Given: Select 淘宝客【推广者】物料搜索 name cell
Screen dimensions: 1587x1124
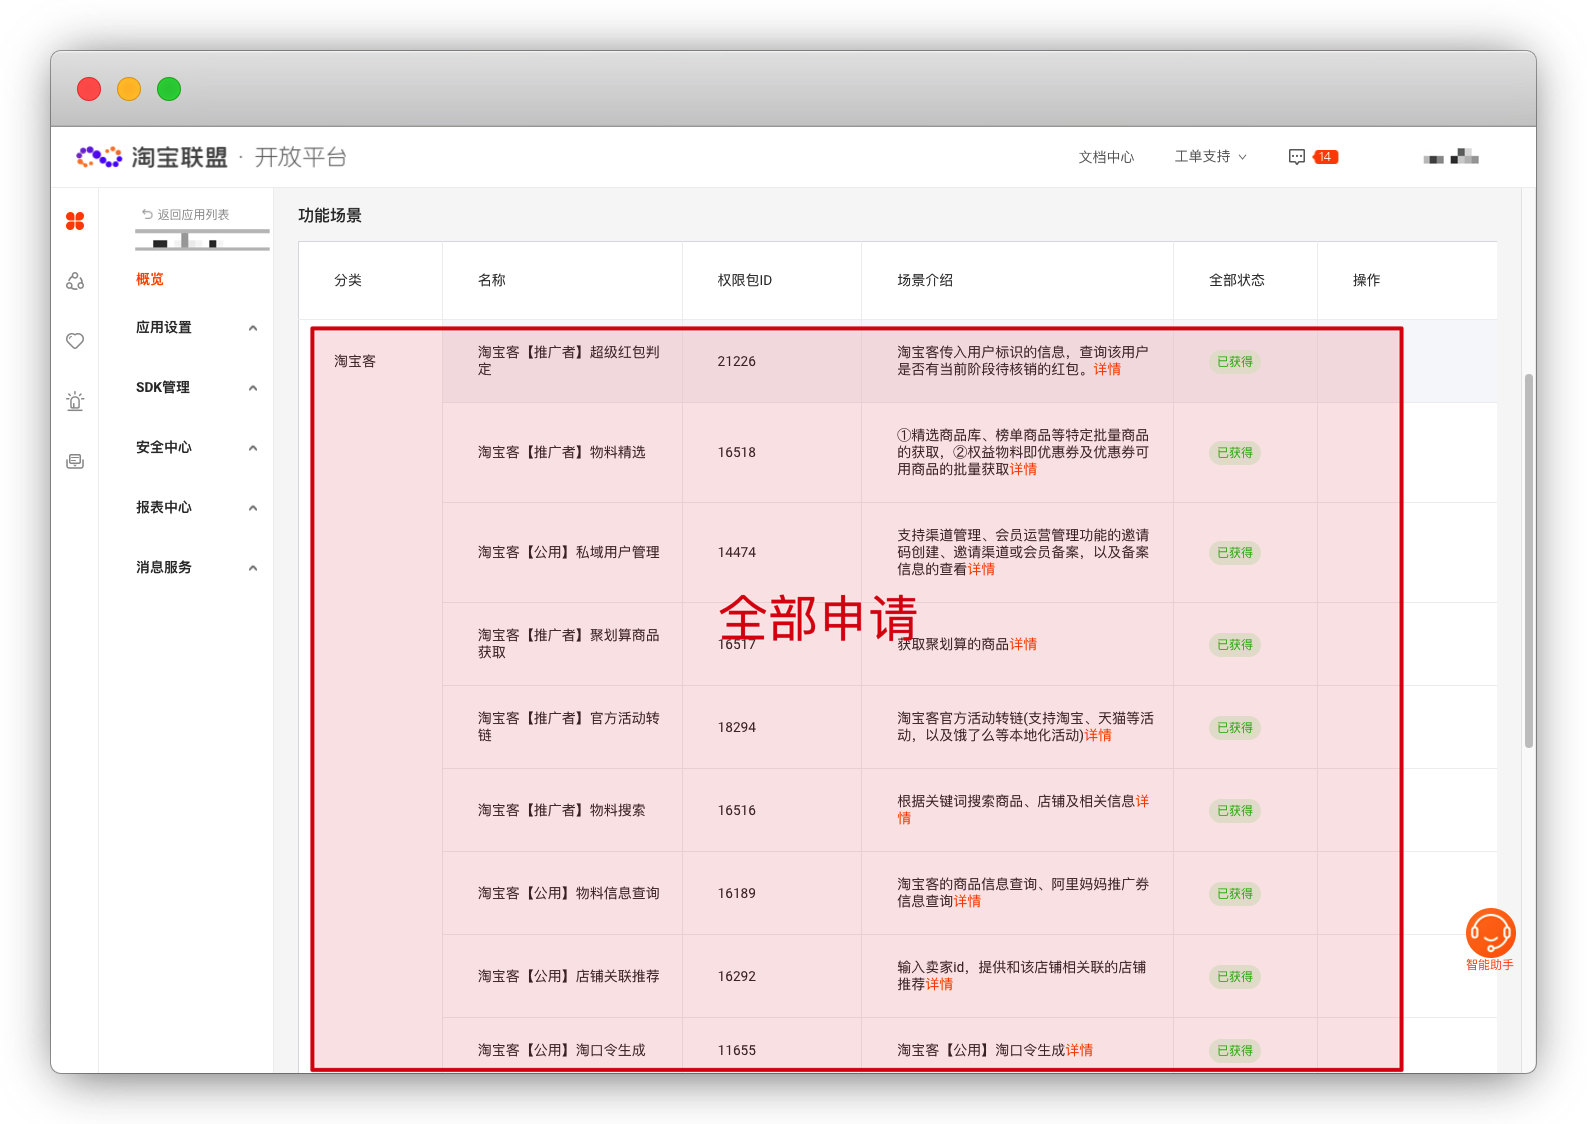Looking at the screenshot, I should point(562,810).
